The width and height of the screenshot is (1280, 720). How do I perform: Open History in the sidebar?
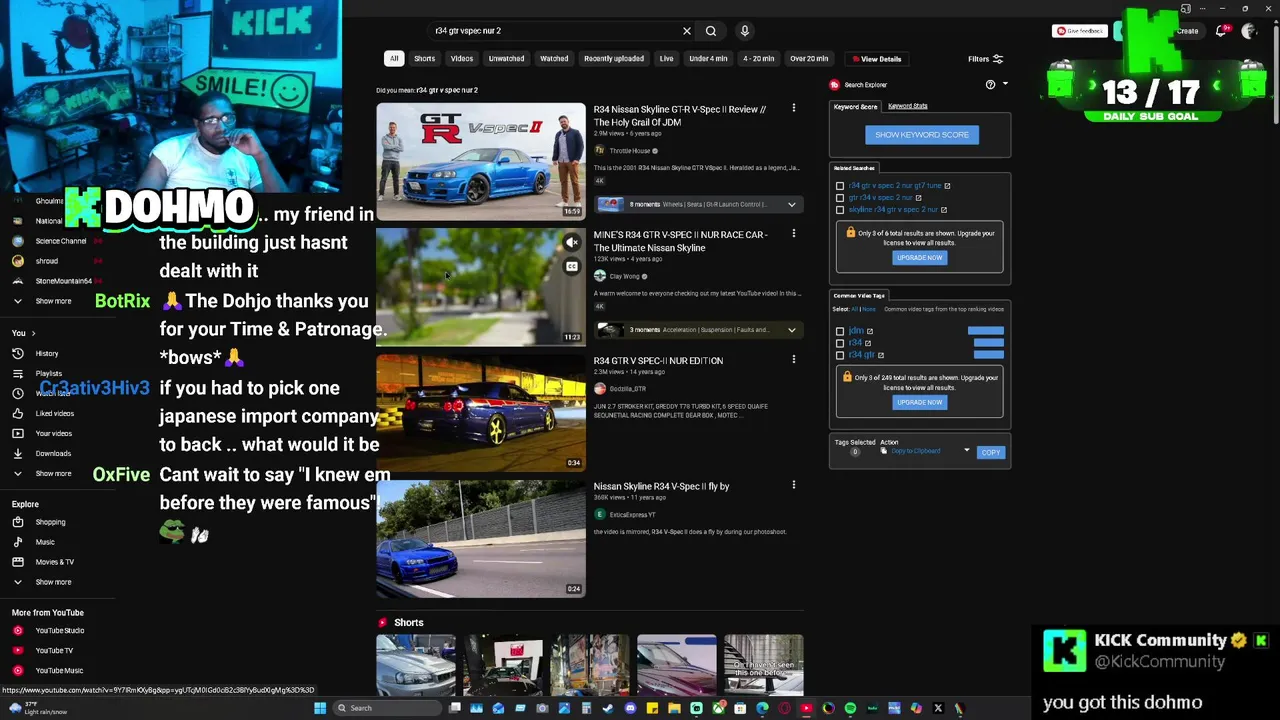(x=47, y=353)
